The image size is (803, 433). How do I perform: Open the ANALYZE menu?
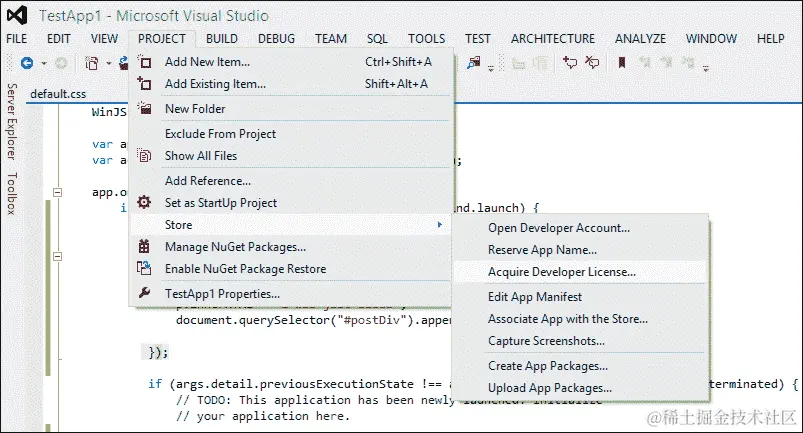641,39
